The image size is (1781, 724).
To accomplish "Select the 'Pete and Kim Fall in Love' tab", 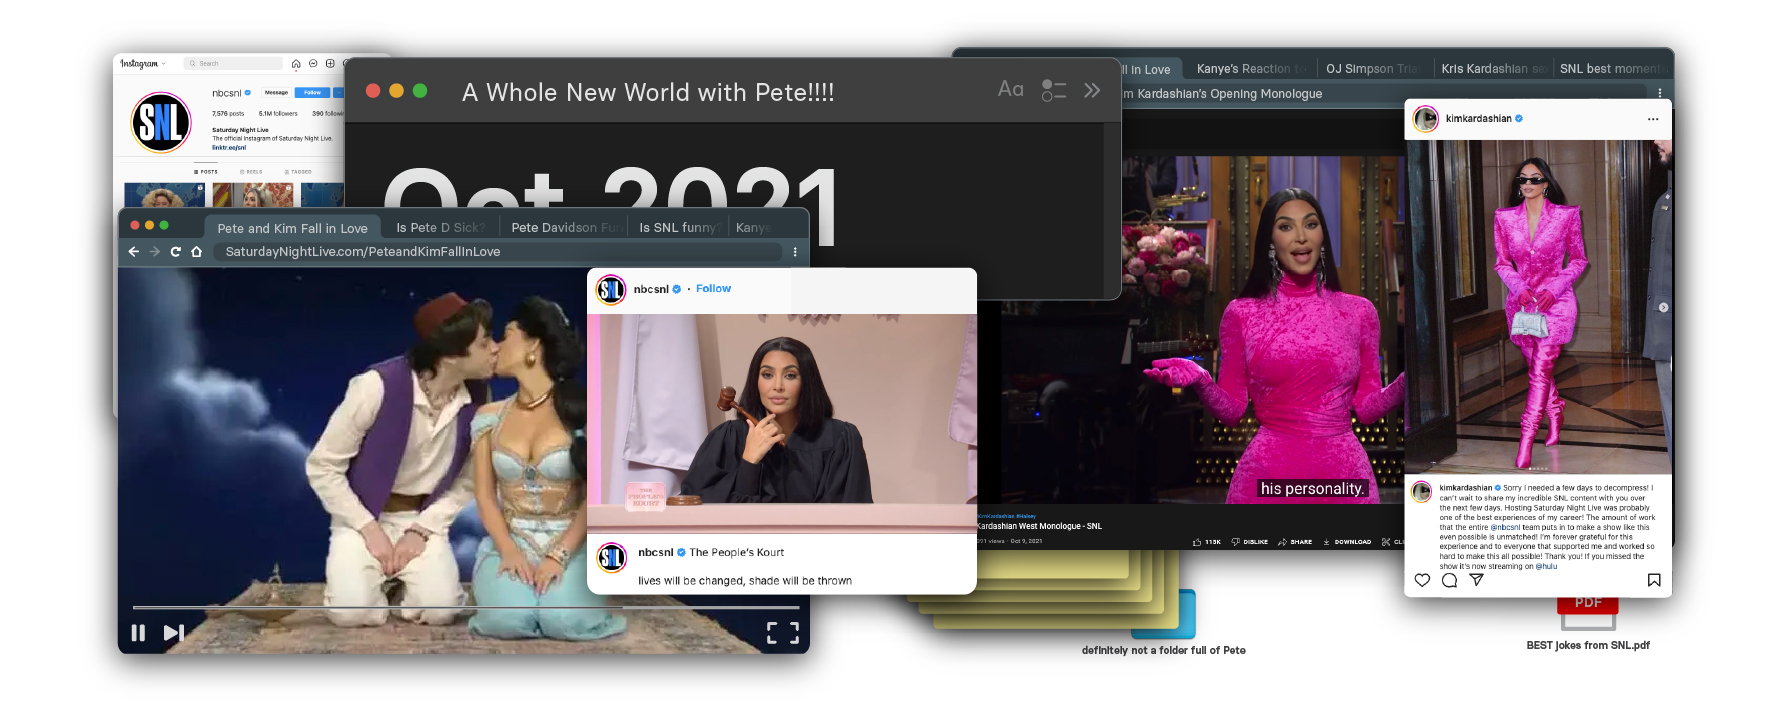I will [x=292, y=228].
